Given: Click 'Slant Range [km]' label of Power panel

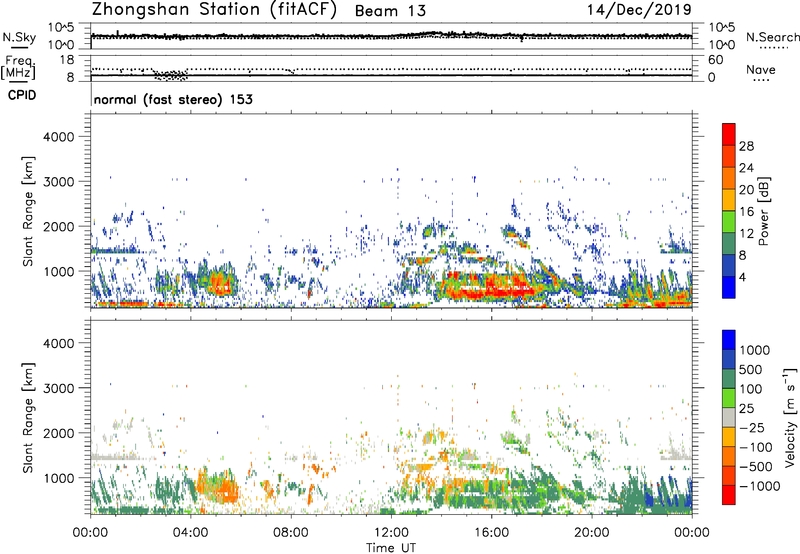Looking at the screenshot, I should tap(28, 211).
